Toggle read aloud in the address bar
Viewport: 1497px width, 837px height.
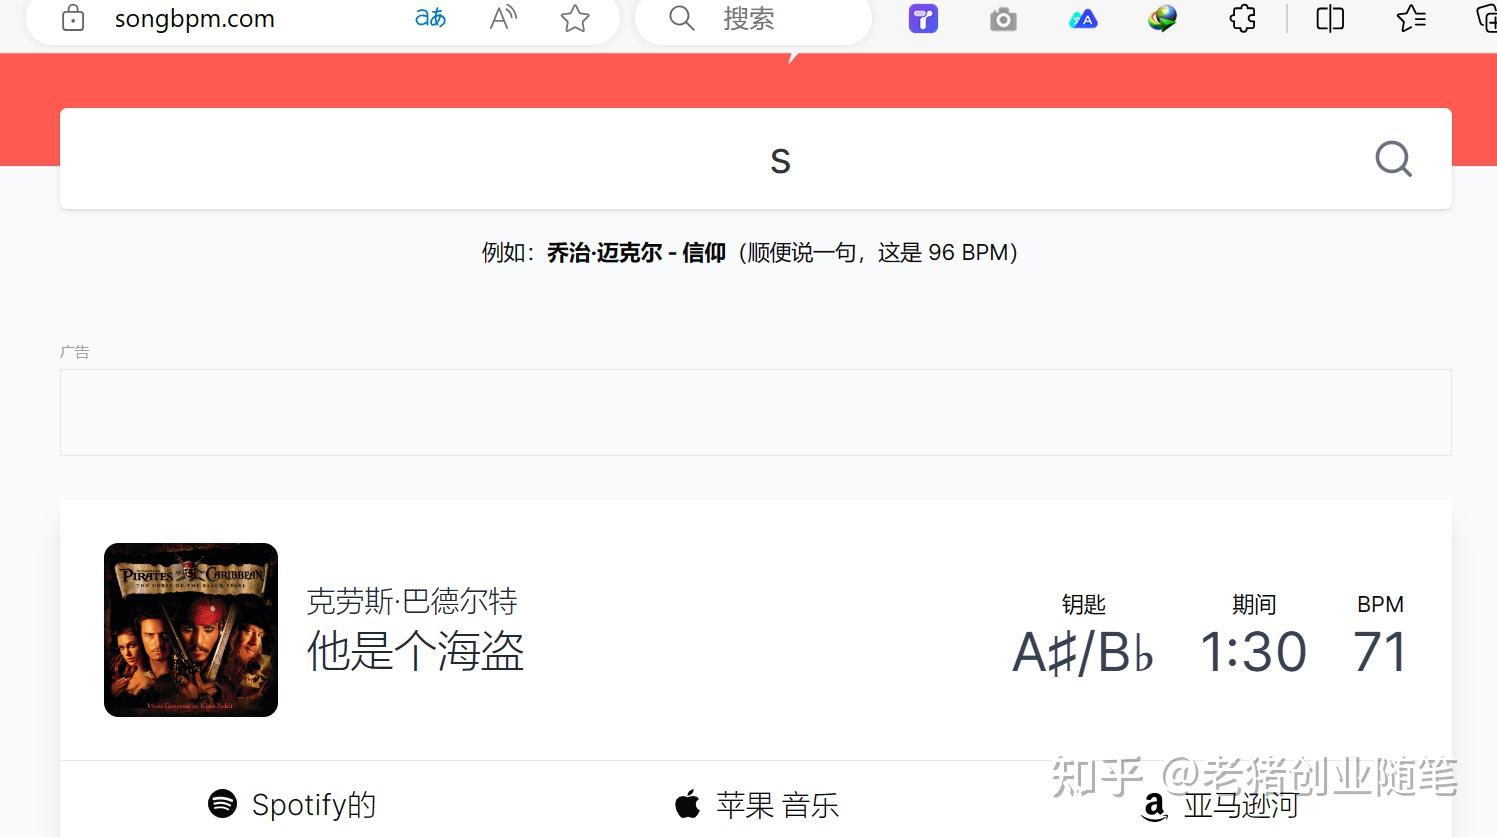coord(502,17)
